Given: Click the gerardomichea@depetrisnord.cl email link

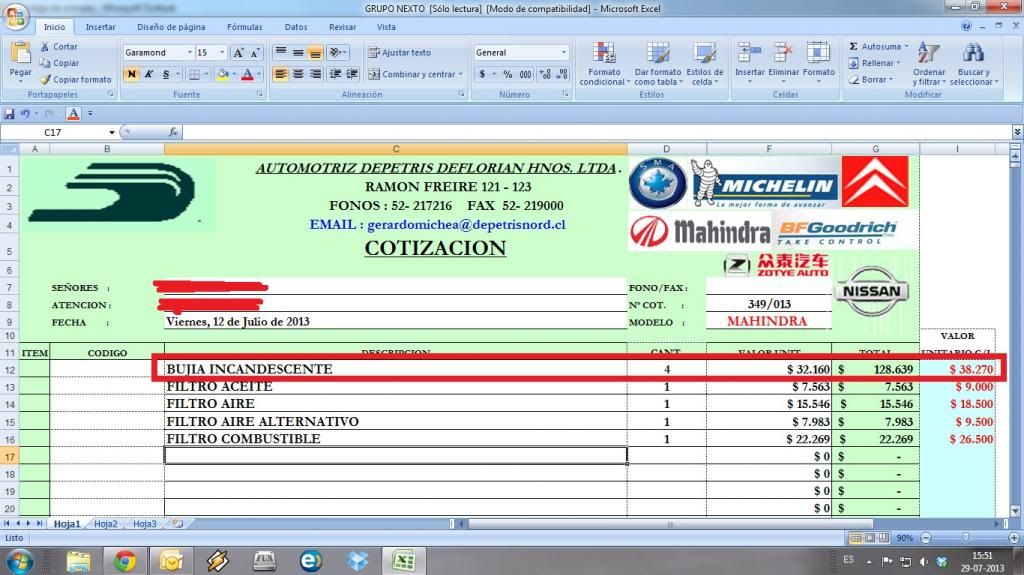Looking at the screenshot, I should 466,224.
